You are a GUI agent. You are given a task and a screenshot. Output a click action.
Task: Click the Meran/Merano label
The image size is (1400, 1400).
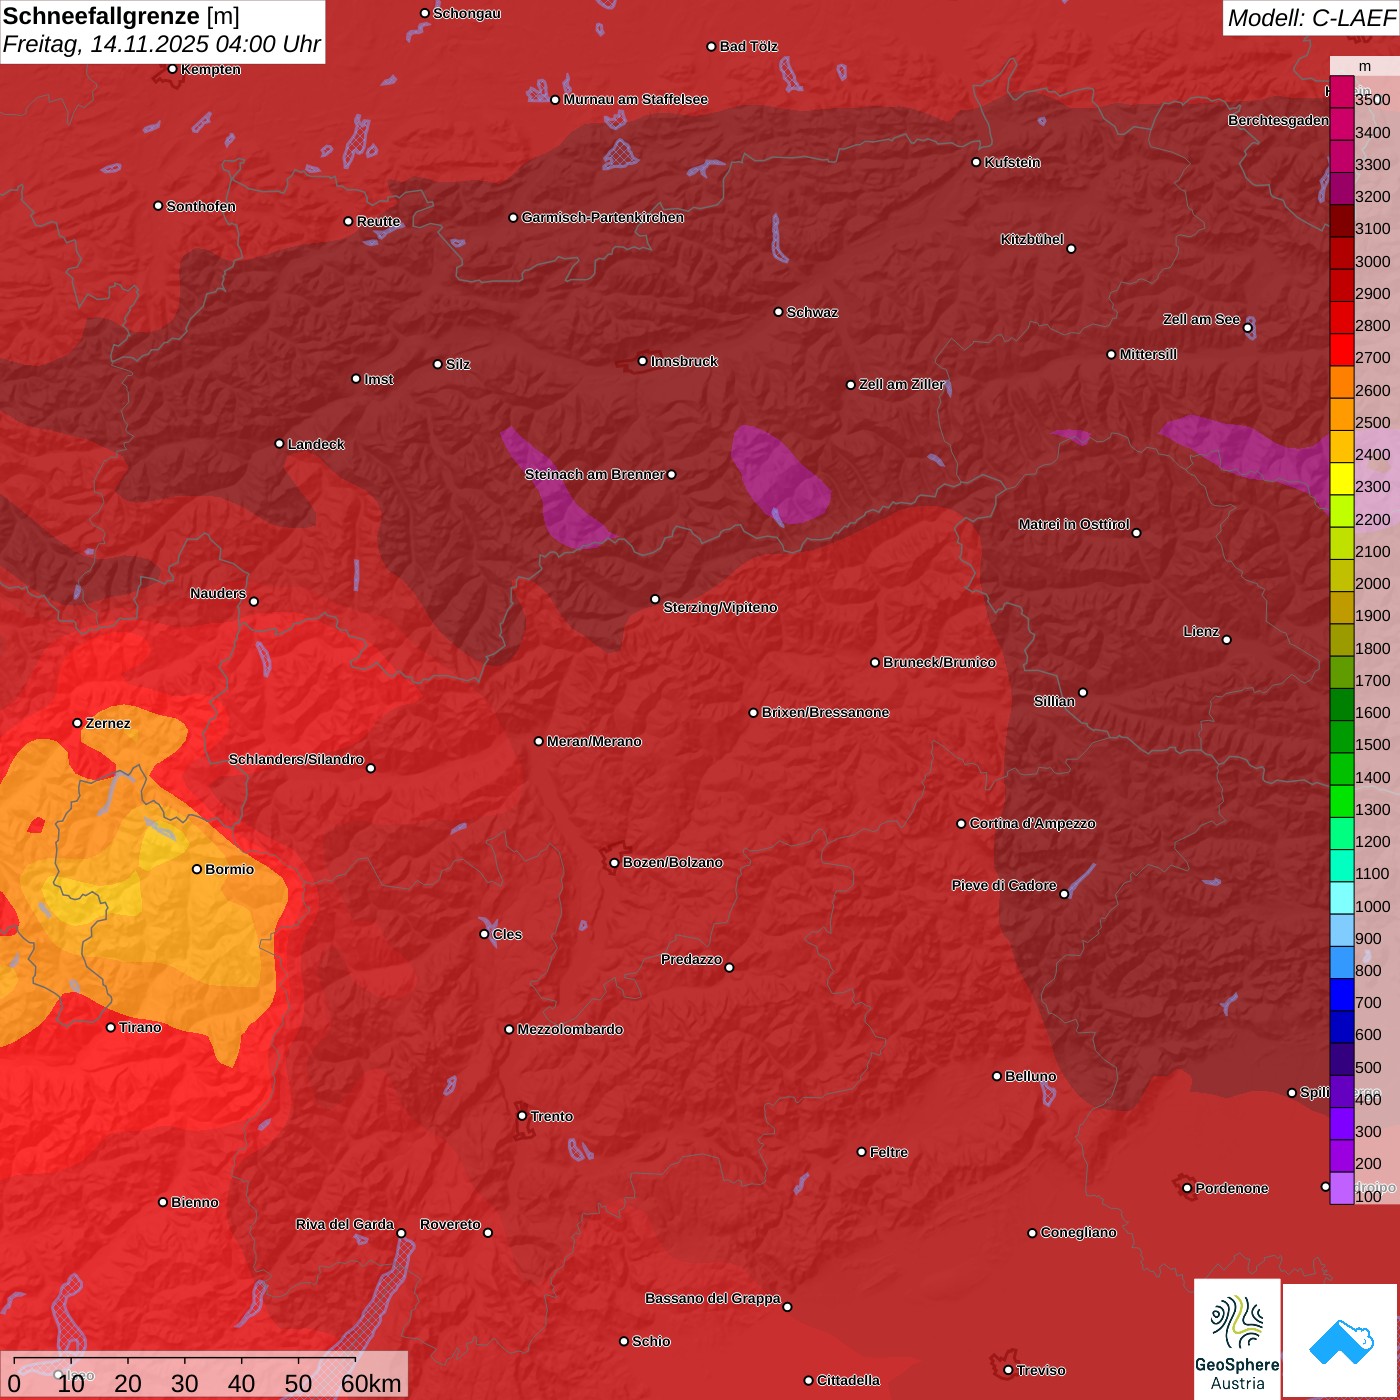[x=595, y=742]
